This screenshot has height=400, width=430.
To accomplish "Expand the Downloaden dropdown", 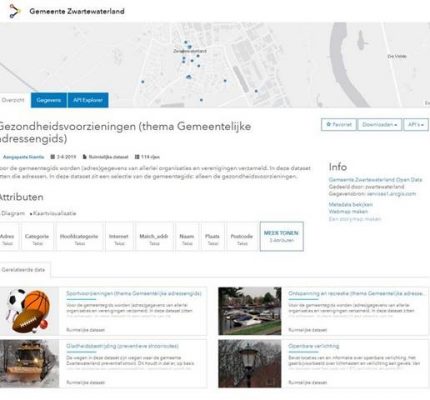I will pos(379,125).
